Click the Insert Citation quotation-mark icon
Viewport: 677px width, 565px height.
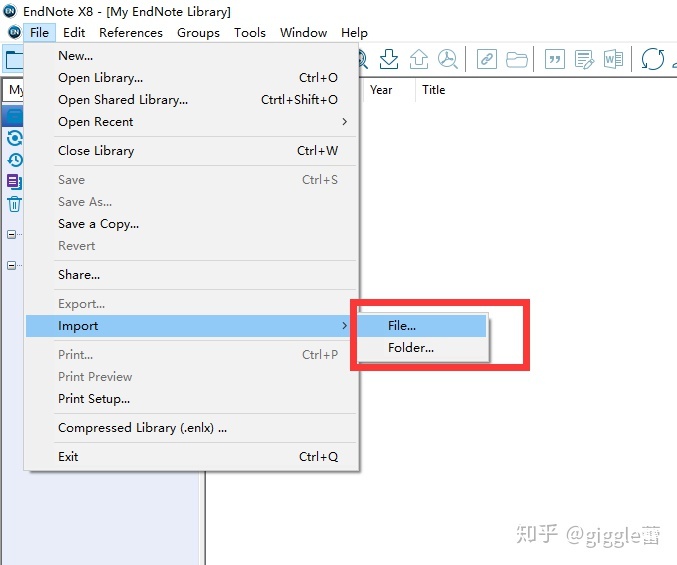(555, 59)
